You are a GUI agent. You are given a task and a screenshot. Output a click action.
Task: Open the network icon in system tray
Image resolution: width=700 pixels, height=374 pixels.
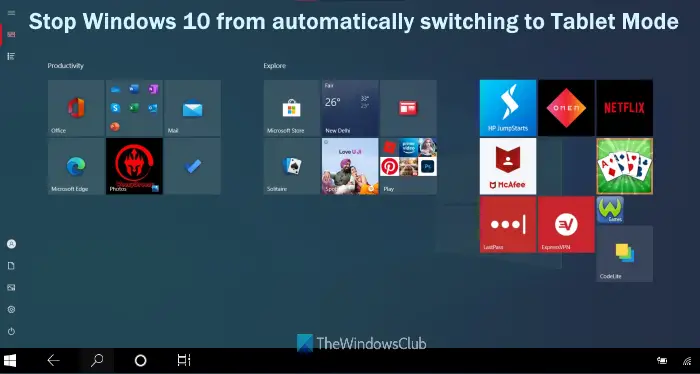(x=687, y=361)
